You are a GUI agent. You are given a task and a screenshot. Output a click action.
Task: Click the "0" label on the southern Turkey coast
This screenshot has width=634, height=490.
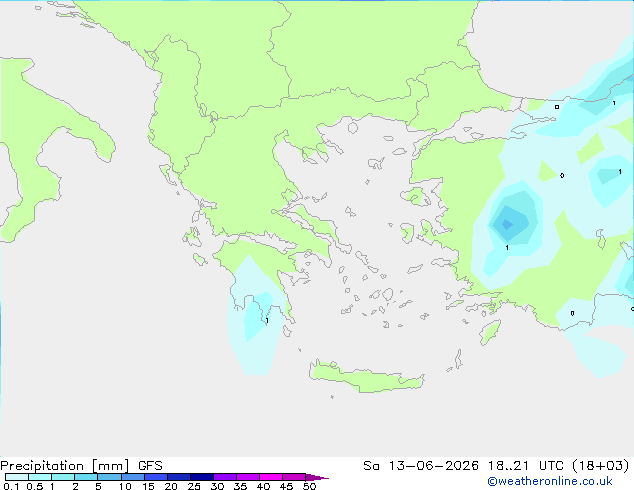572,313
